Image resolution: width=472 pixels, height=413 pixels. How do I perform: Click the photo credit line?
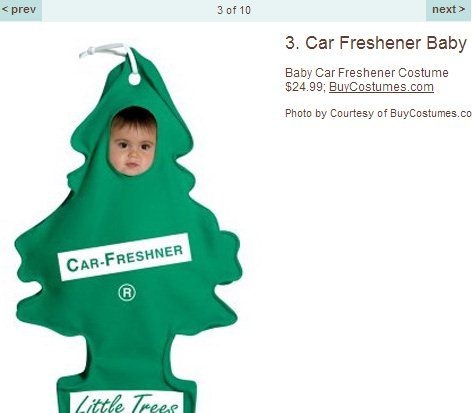(x=378, y=113)
